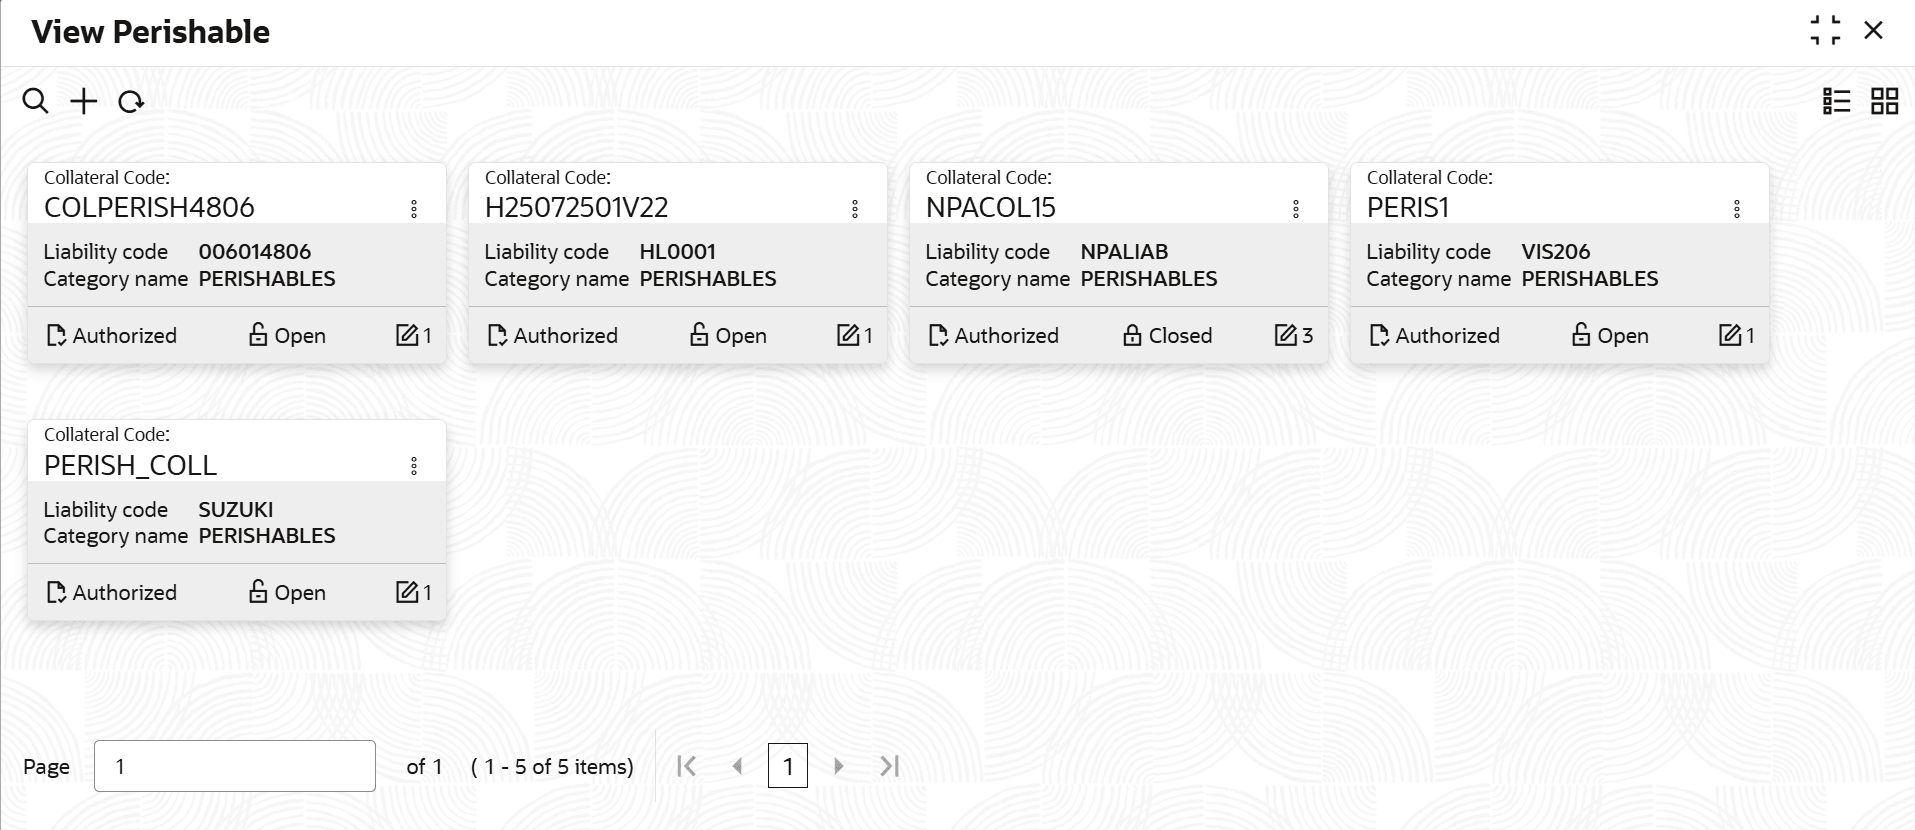Click the View Perishable title
This screenshot has height=830, width=1915.
point(149,31)
